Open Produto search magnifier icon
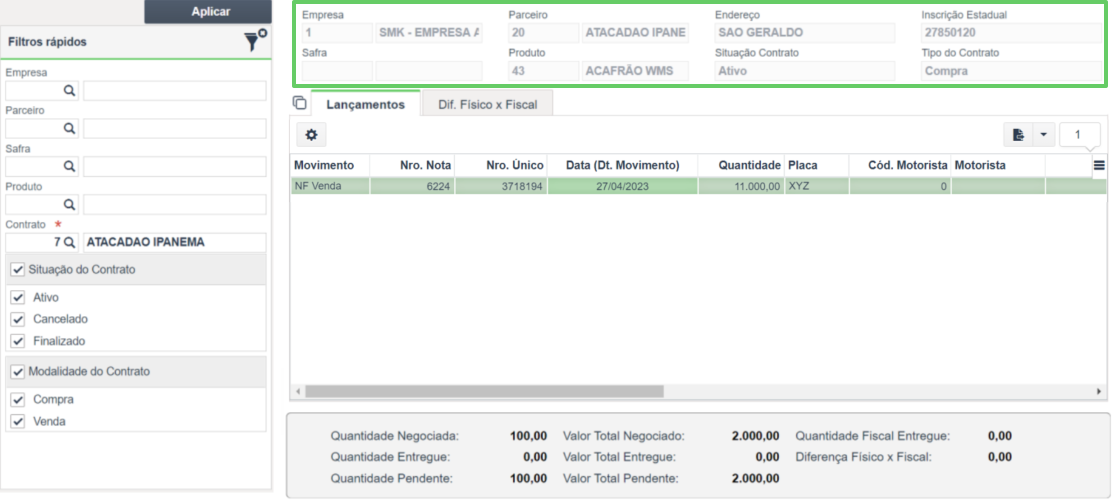Screen dimensions: 1114x500 click(69, 205)
